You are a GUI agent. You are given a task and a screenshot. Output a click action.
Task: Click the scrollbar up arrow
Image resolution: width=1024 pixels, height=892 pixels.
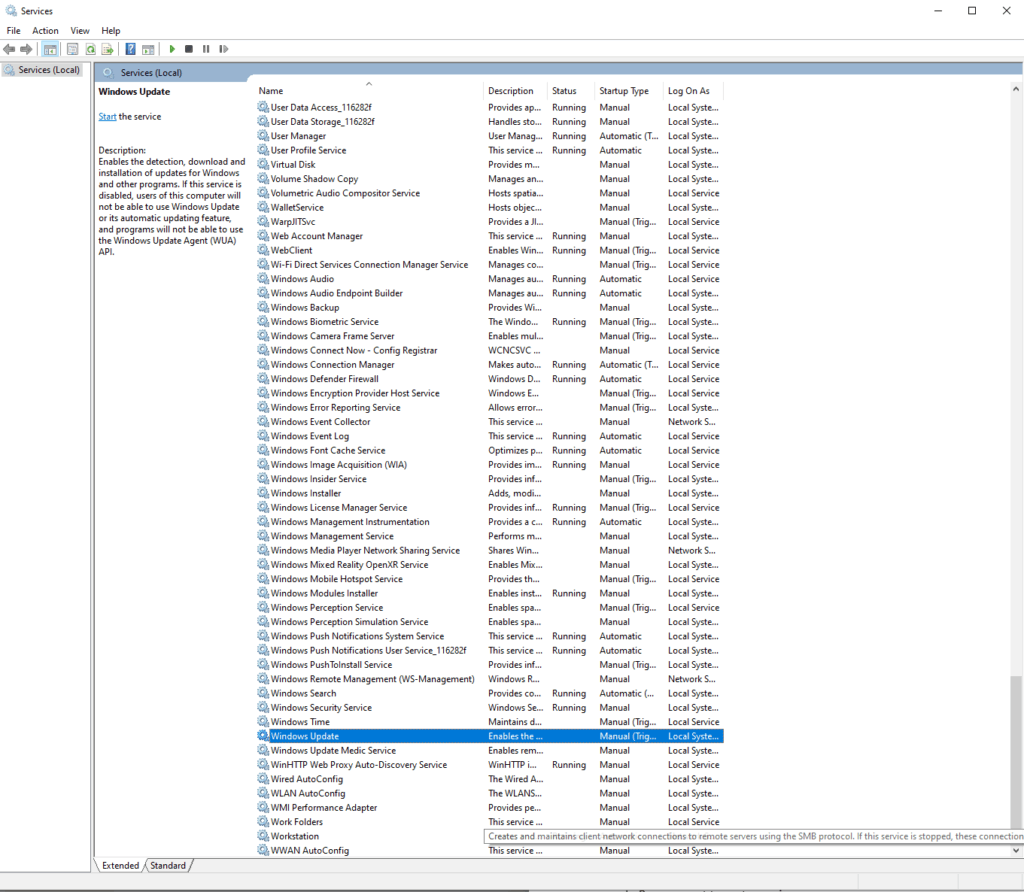1016,89
